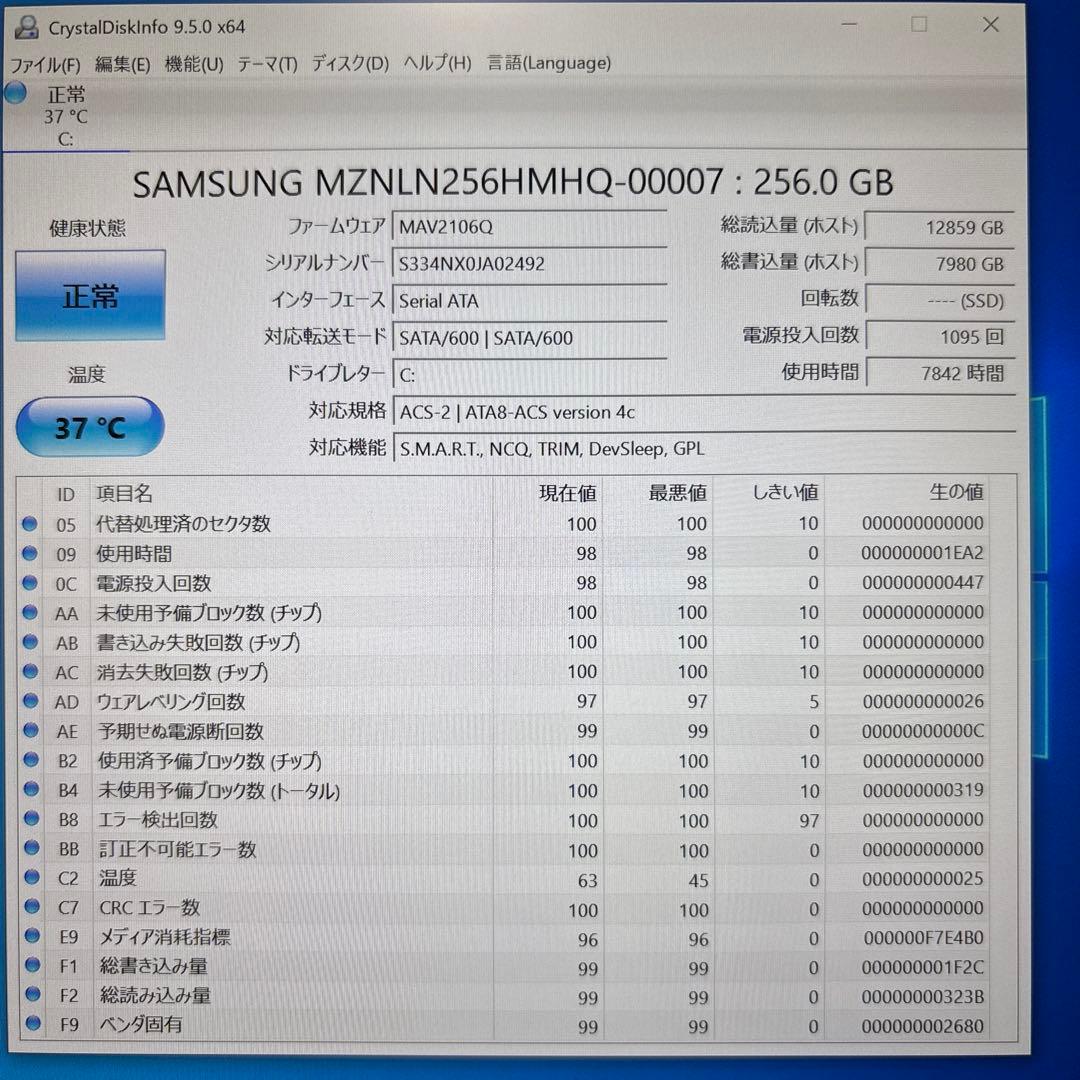Click the blue indicator next to 使用時間 attribute

31,553
